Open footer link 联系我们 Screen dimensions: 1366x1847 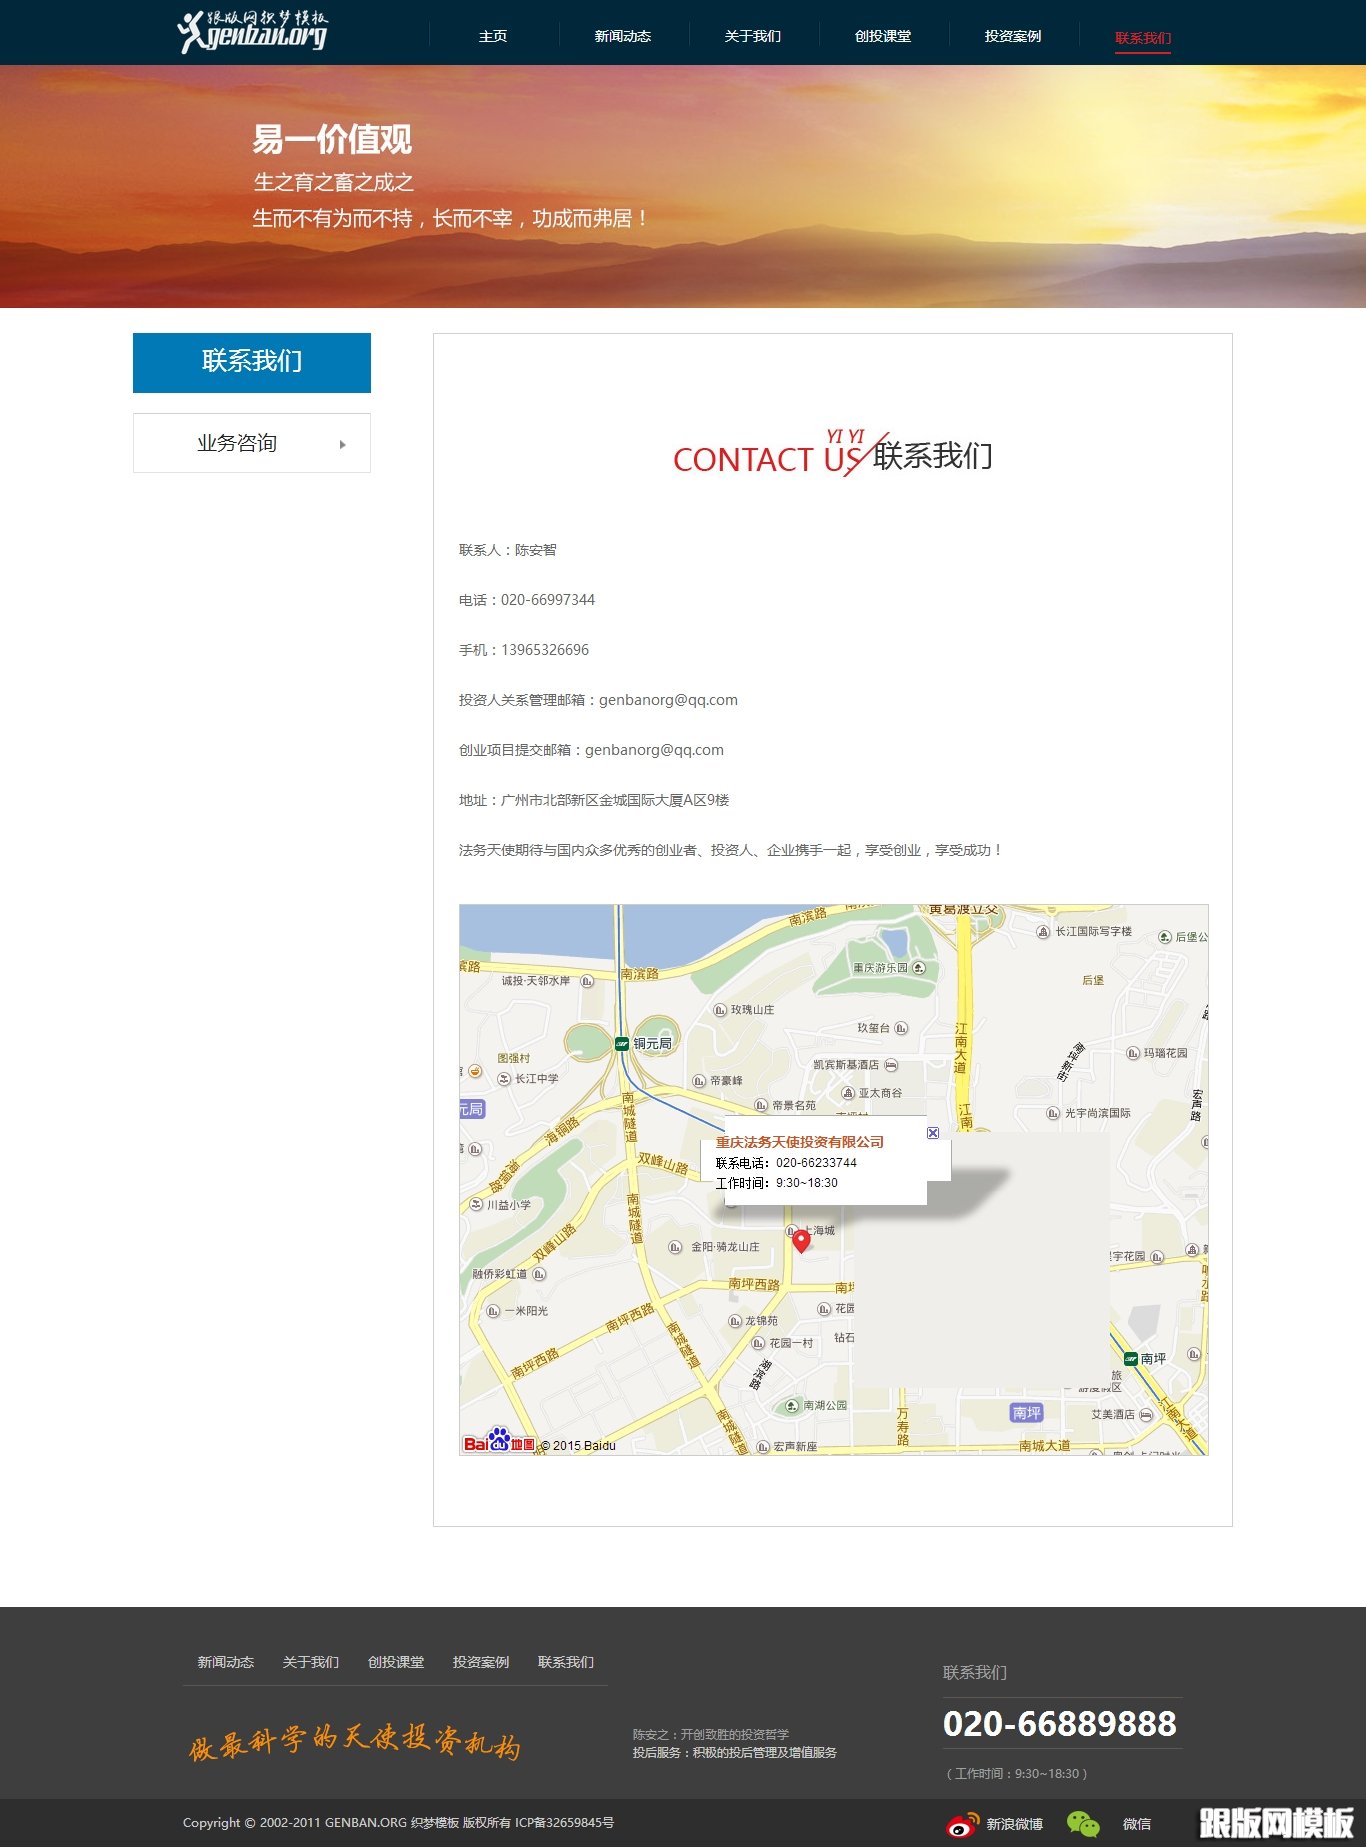tap(566, 1662)
